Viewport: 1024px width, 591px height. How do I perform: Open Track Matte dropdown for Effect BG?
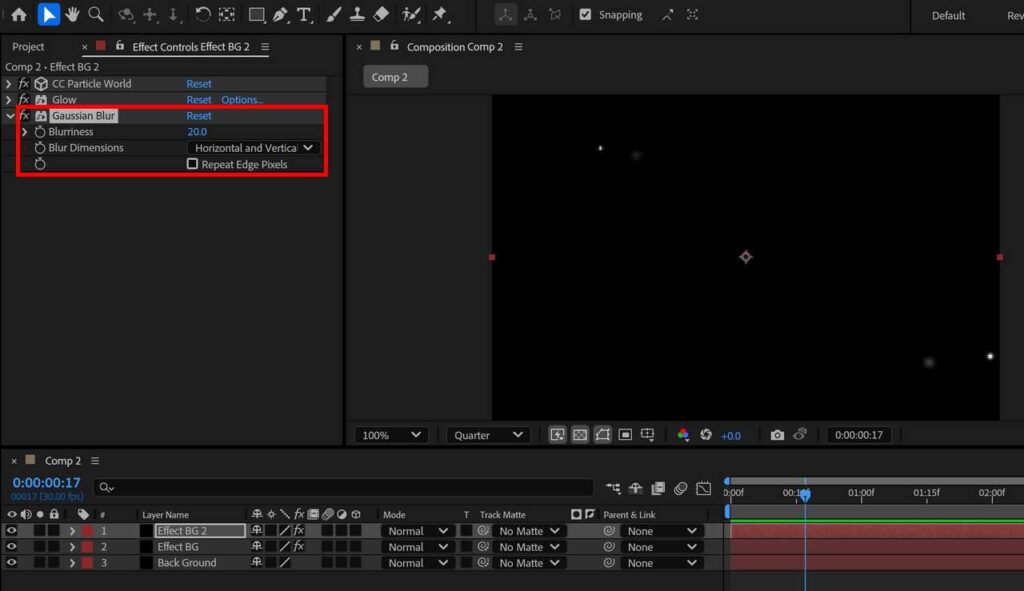point(528,547)
